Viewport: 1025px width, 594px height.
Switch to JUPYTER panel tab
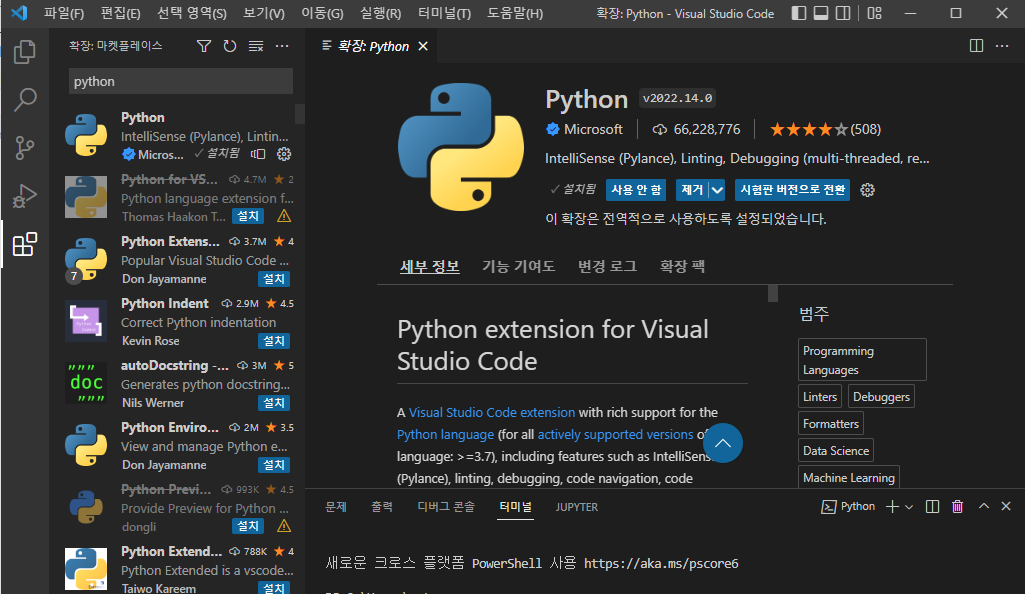[577, 507]
